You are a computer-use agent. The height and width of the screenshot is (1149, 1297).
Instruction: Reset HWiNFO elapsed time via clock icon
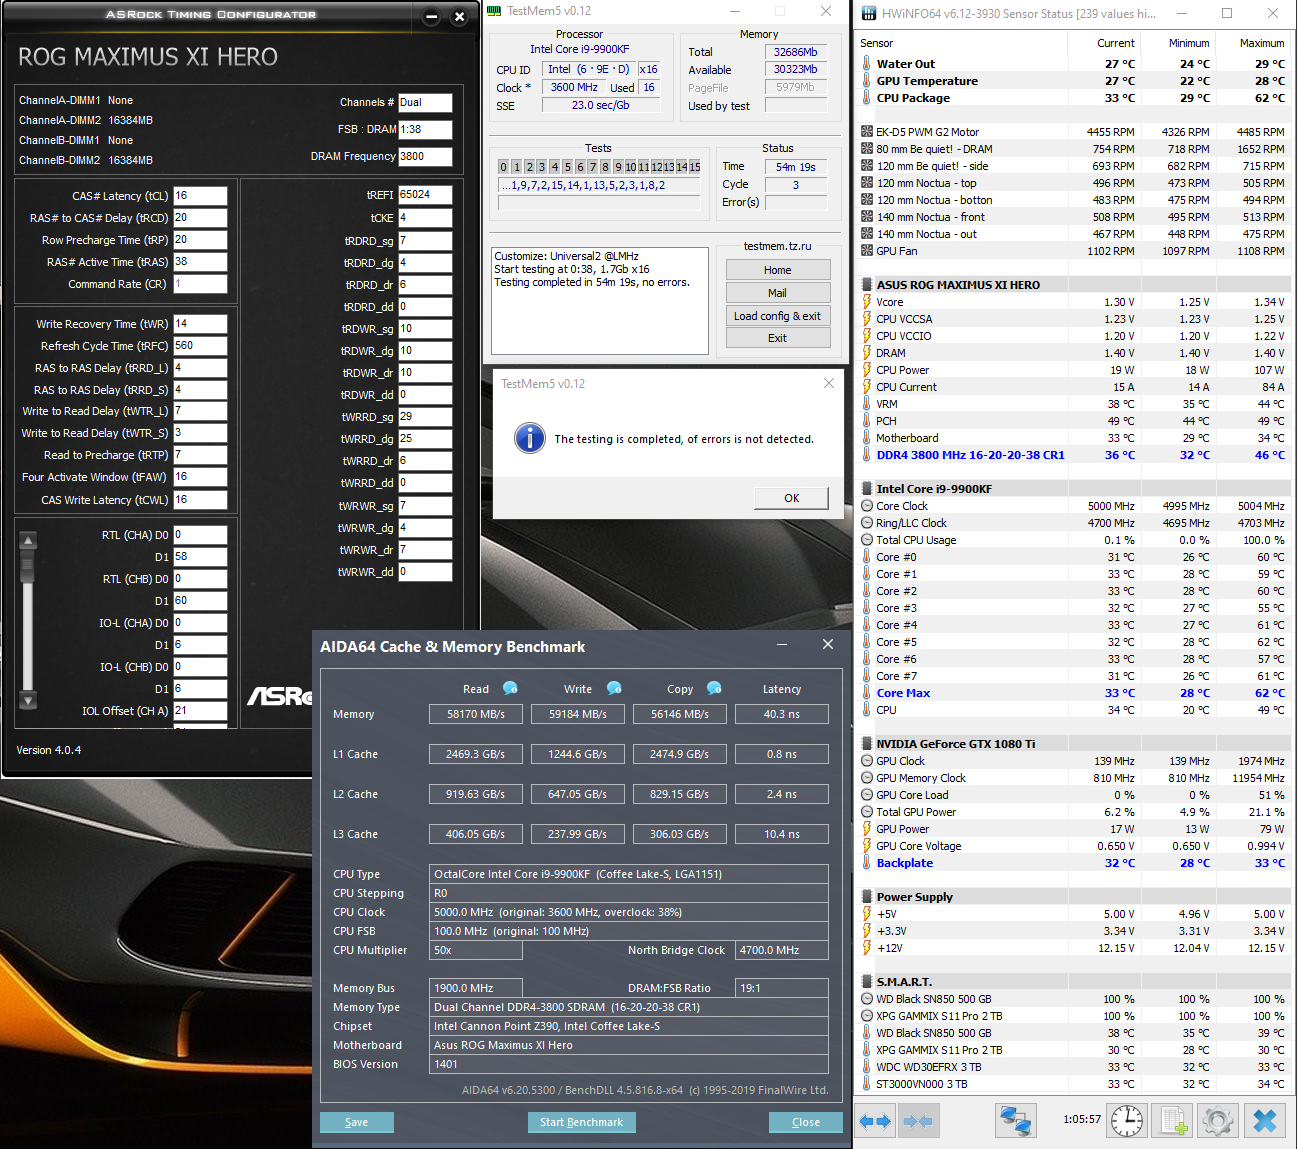tap(1127, 1120)
